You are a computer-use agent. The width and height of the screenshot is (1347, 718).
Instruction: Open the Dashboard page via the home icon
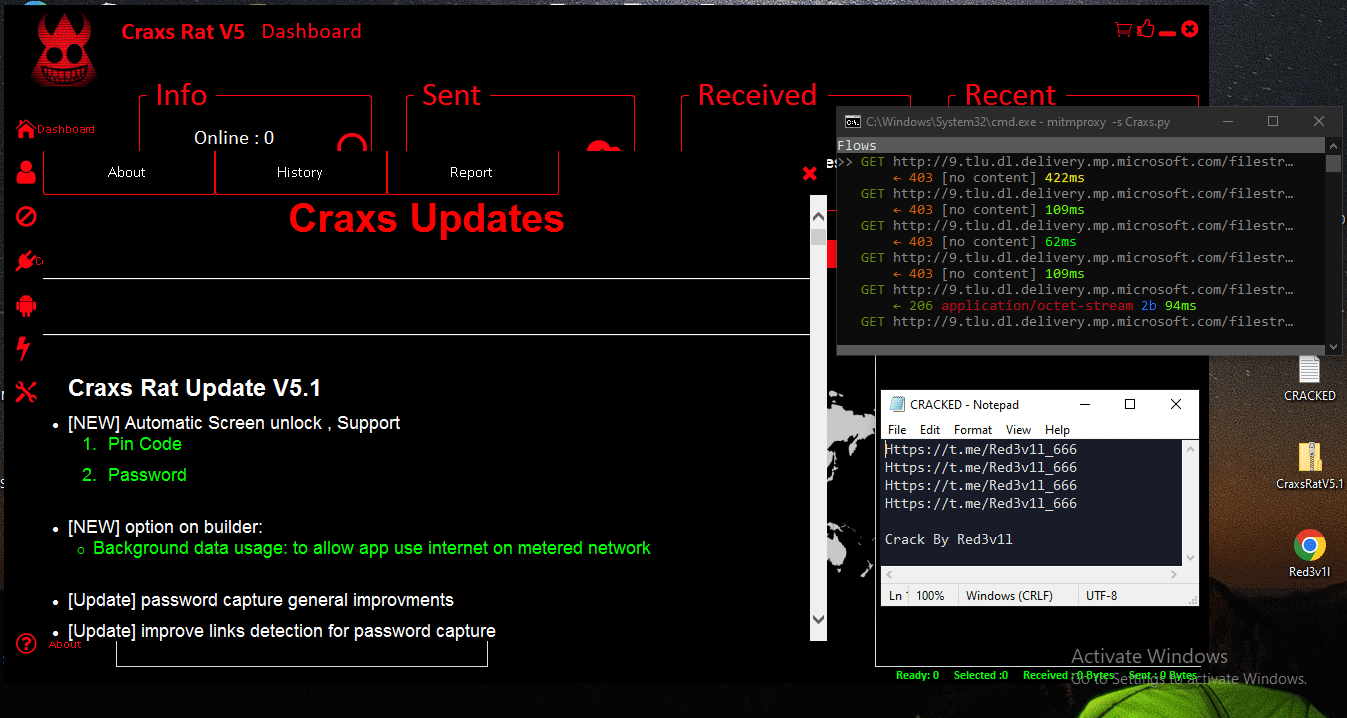coord(25,128)
